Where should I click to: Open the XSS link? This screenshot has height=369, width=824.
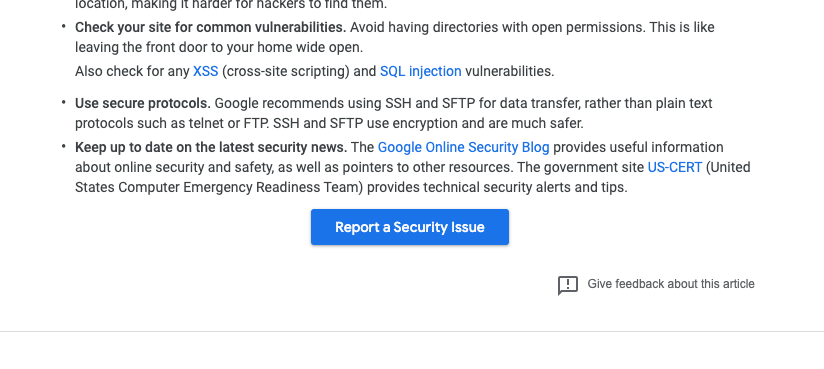coord(205,71)
